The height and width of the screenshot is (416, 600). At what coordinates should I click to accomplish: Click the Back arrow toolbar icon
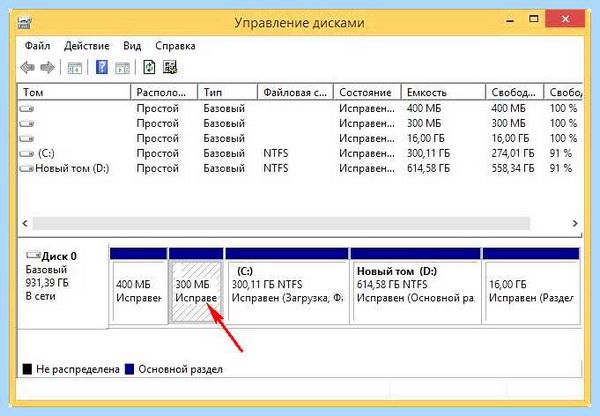coord(28,68)
